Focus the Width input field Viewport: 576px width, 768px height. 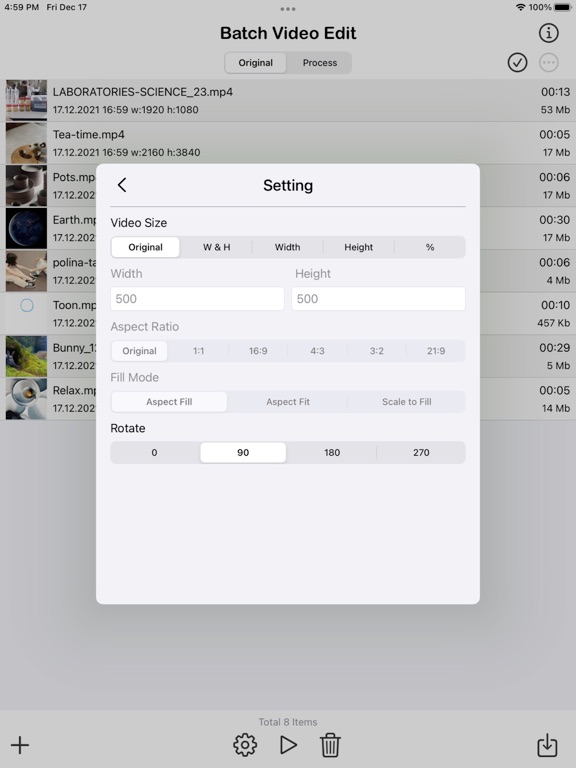point(197,299)
